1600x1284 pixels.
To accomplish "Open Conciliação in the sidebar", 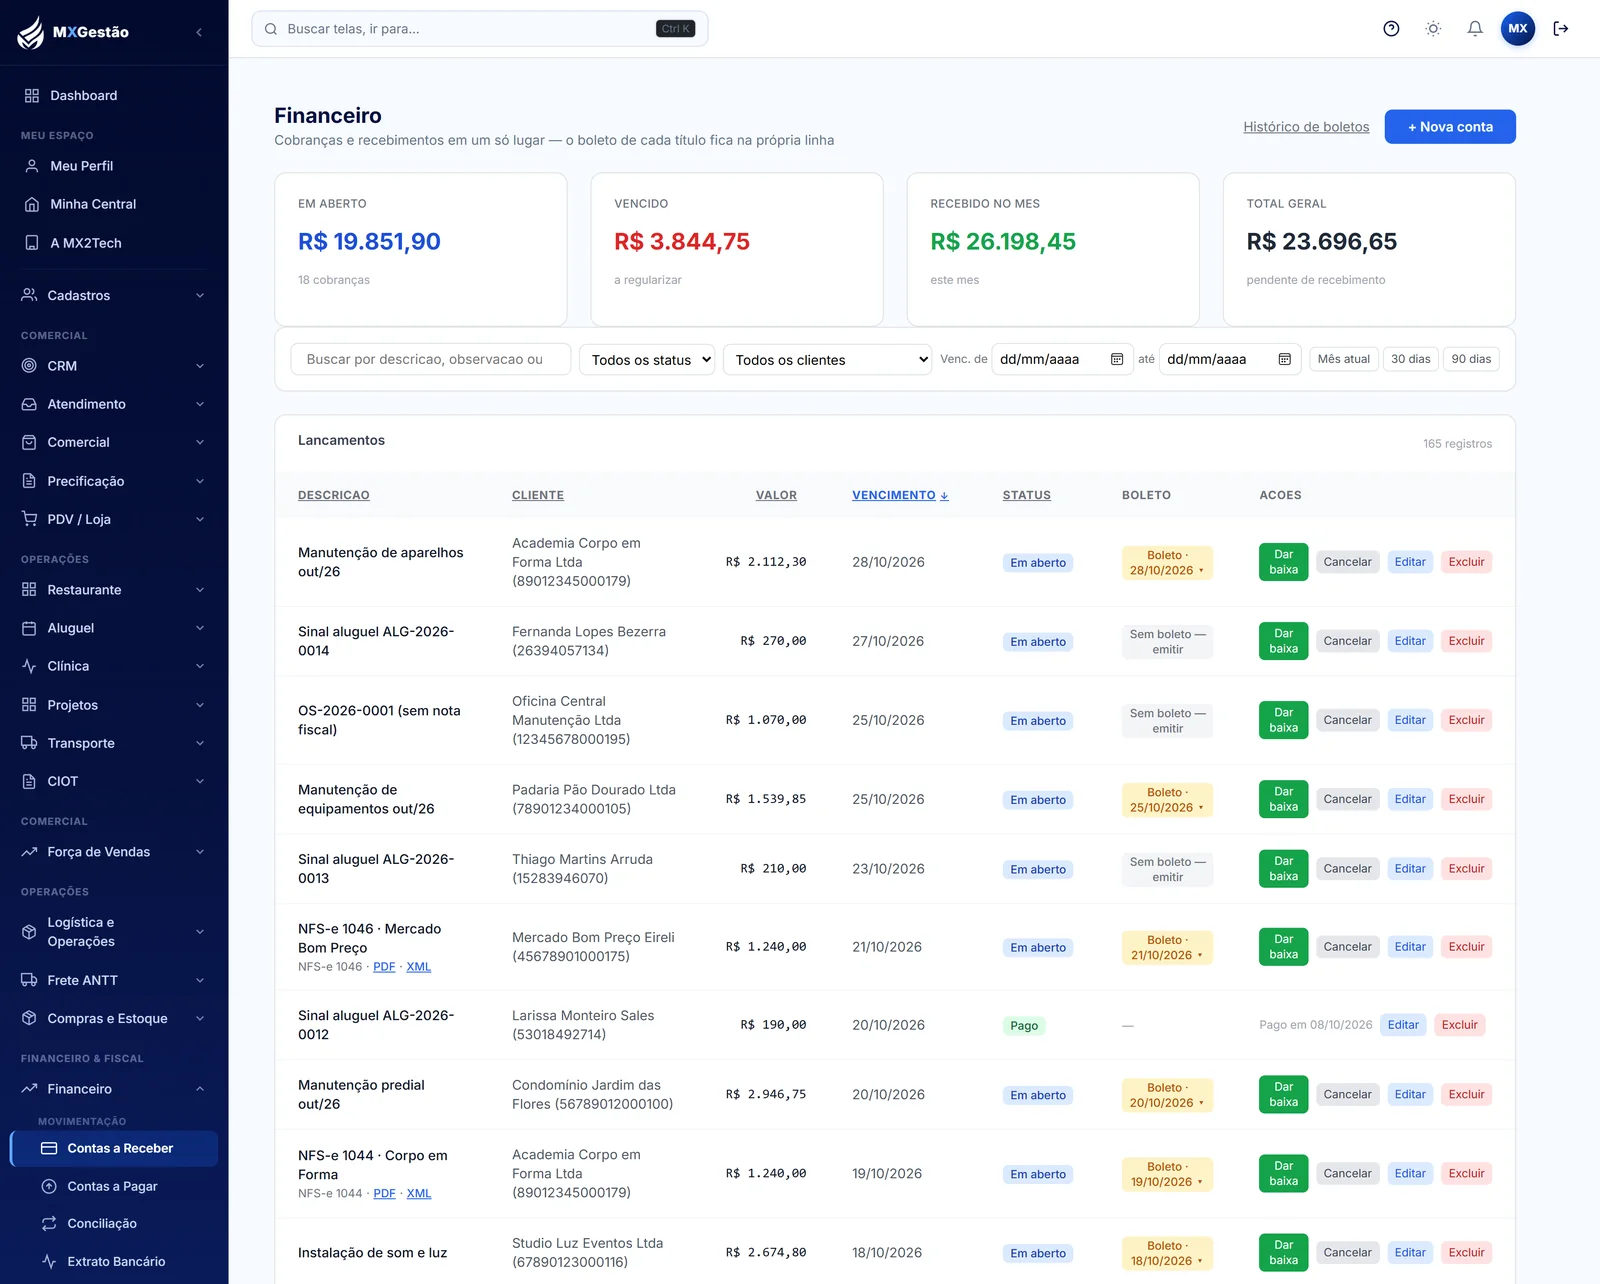I will coord(102,1224).
